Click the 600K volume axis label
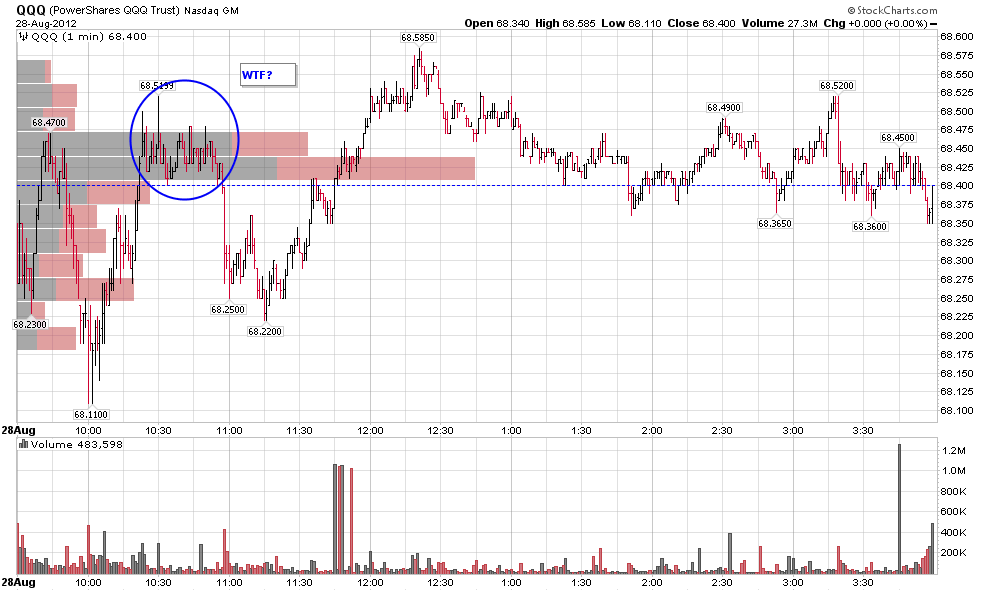The height and width of the screenshot is (591, 990). coord(953,512)
